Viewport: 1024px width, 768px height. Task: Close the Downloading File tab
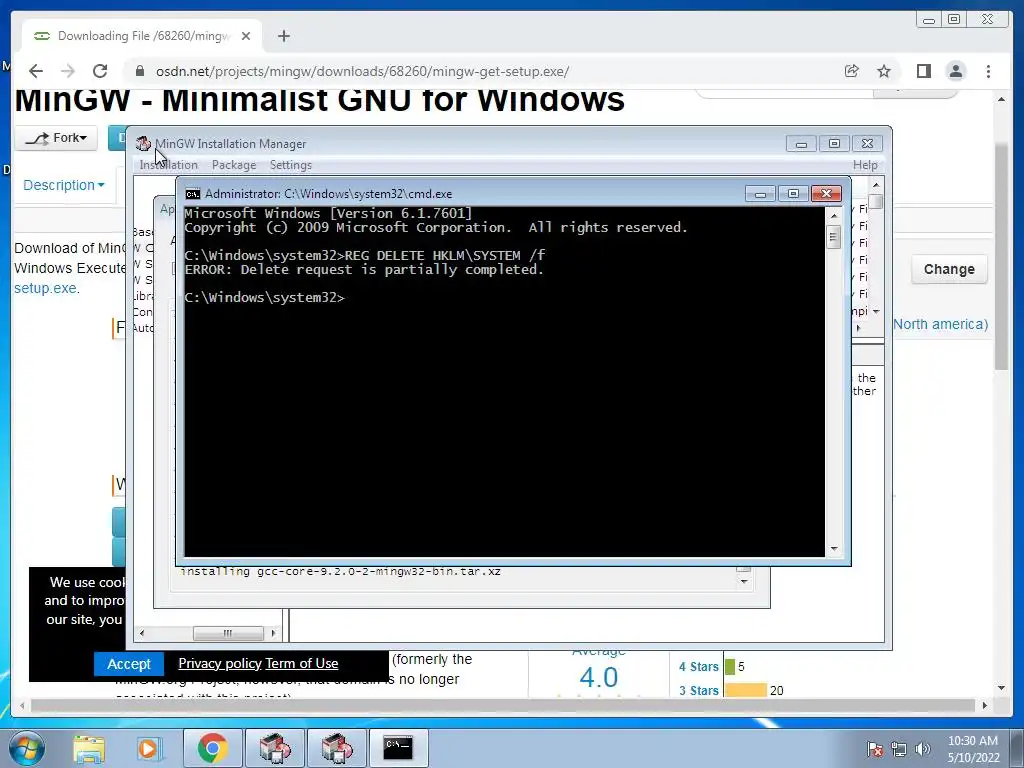(246, 36)
